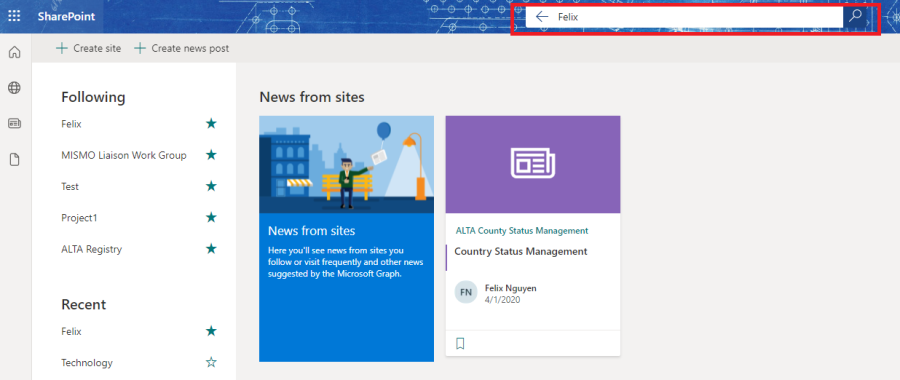900x380 pixels.
Task: Open the app launcher waffle icon
Action: click(14, 16)
